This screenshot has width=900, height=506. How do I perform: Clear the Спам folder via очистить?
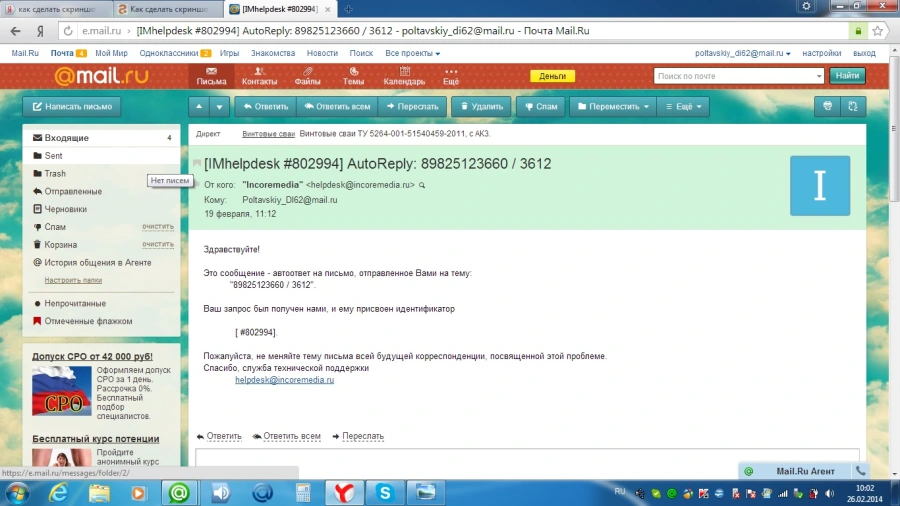158,227
